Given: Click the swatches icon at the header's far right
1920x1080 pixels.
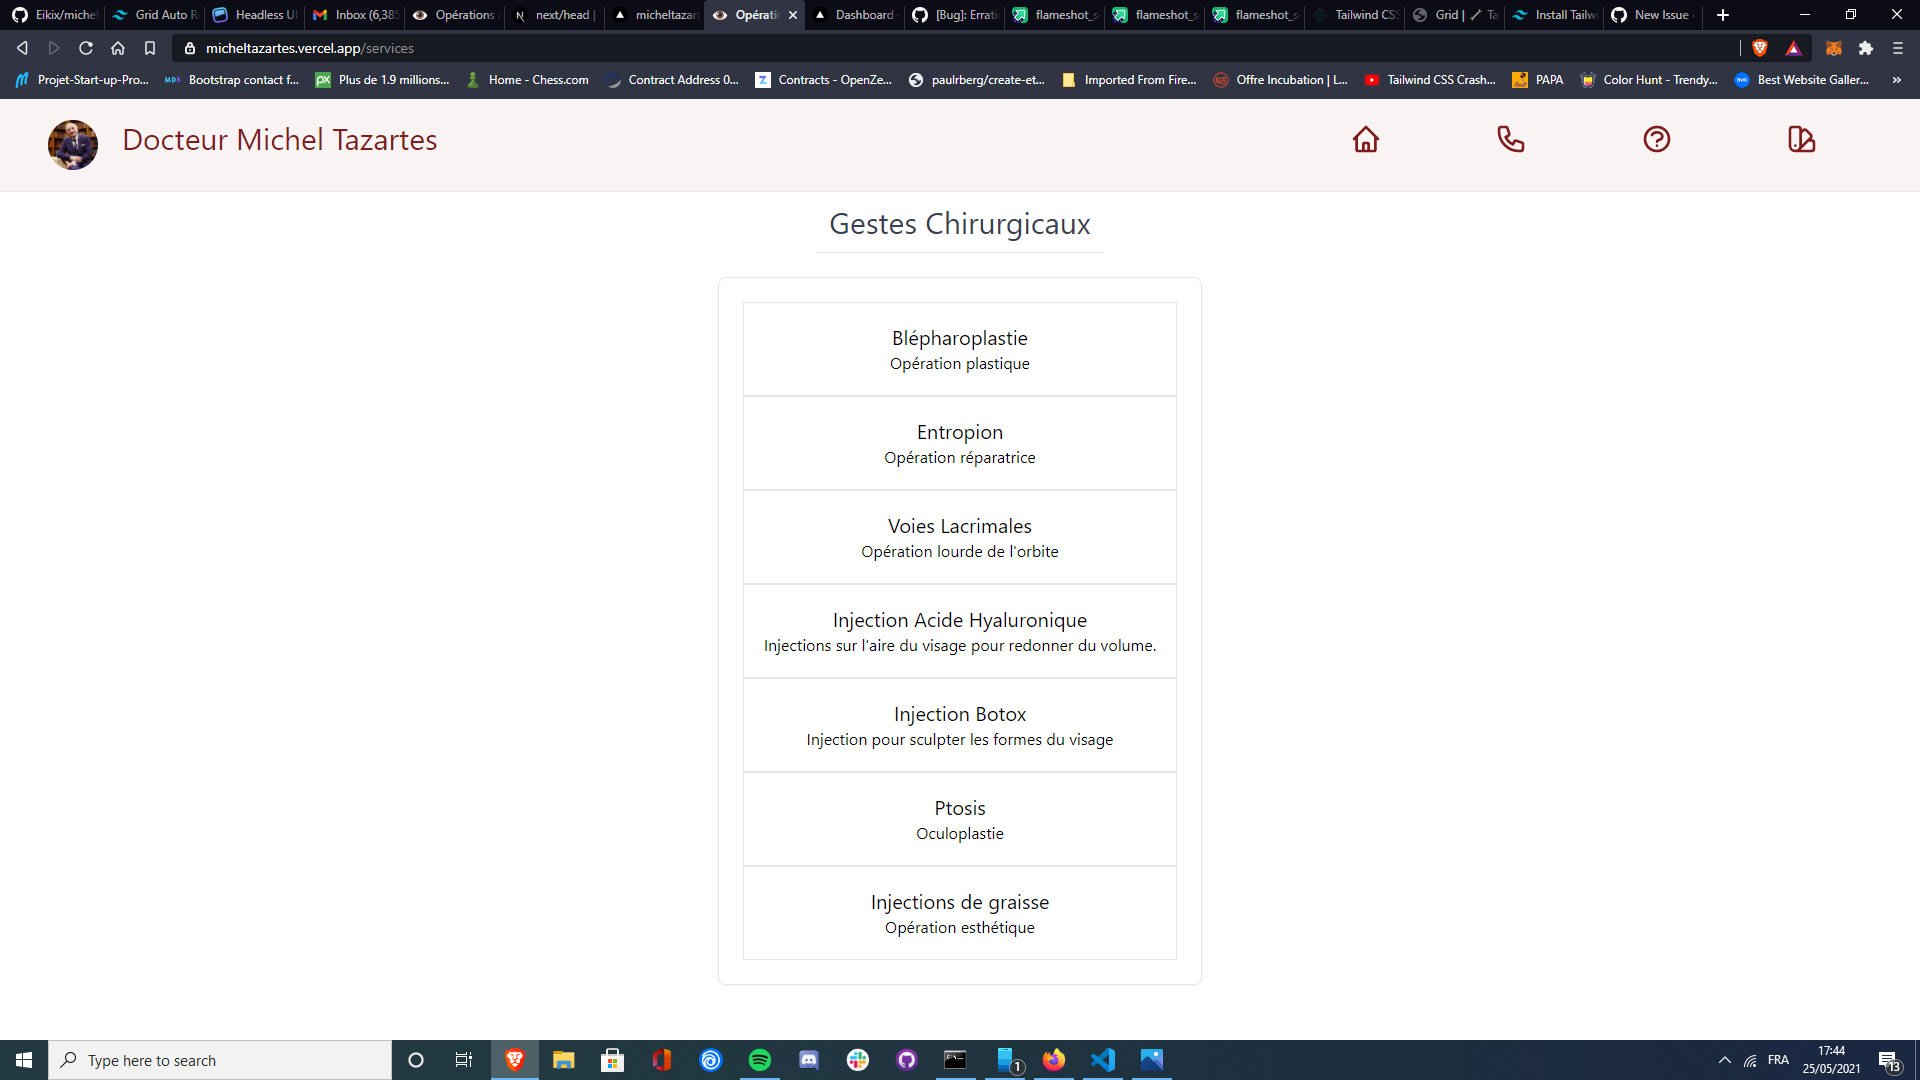Looking at the screenshot, I should pyautogui.click(x=1802, y=140).
